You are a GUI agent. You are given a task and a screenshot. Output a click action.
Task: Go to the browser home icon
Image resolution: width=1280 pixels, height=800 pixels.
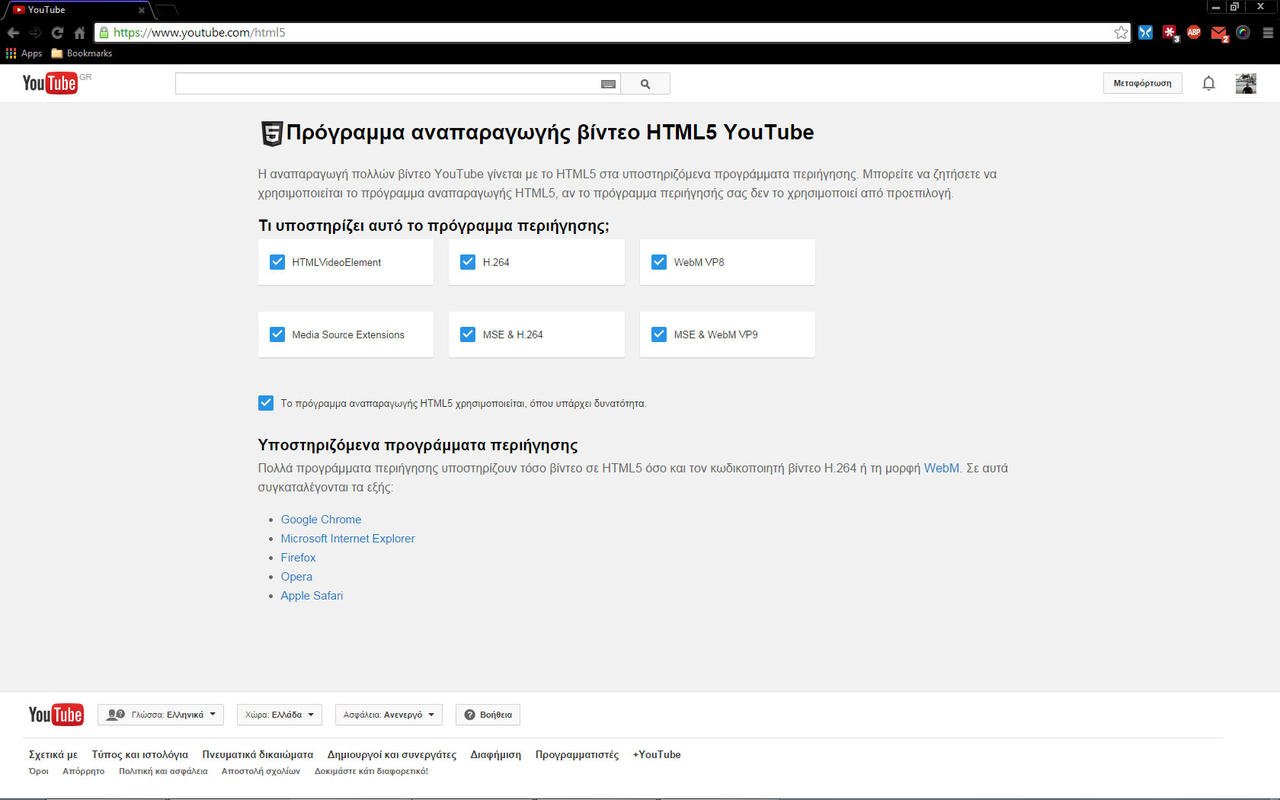pos(80,32)
